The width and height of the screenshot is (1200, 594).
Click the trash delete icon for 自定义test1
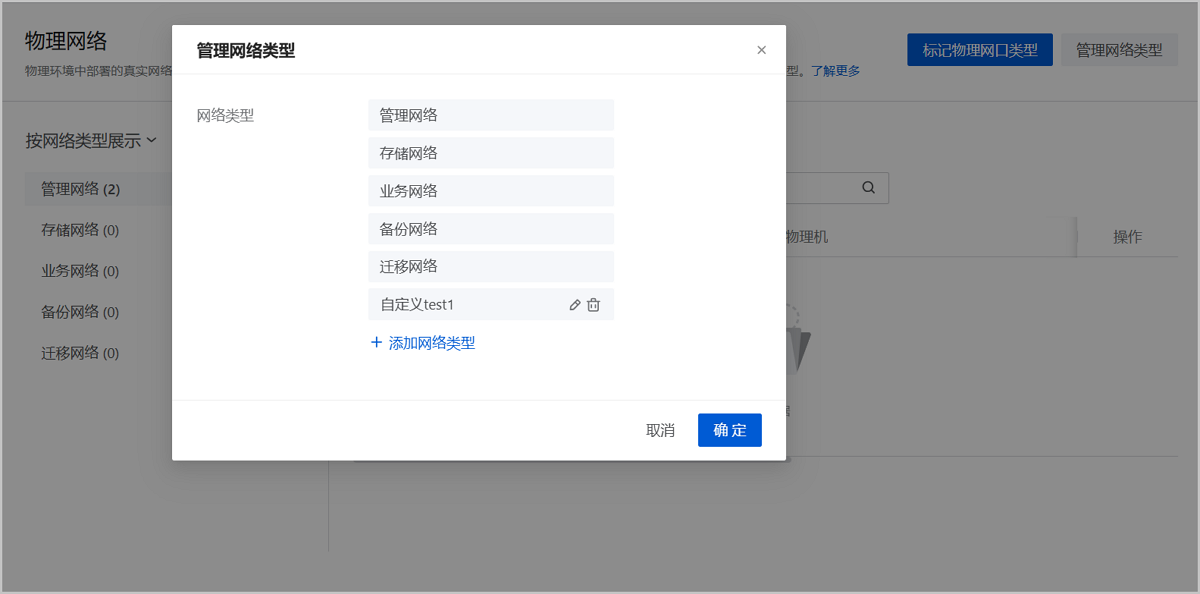click(593, 305)
